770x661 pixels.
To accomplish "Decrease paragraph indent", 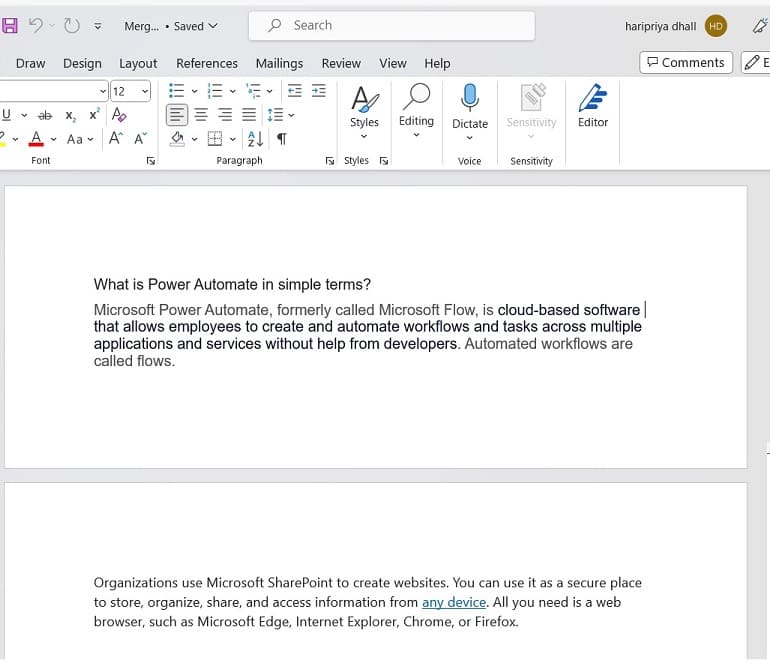I will pos(294,91).
